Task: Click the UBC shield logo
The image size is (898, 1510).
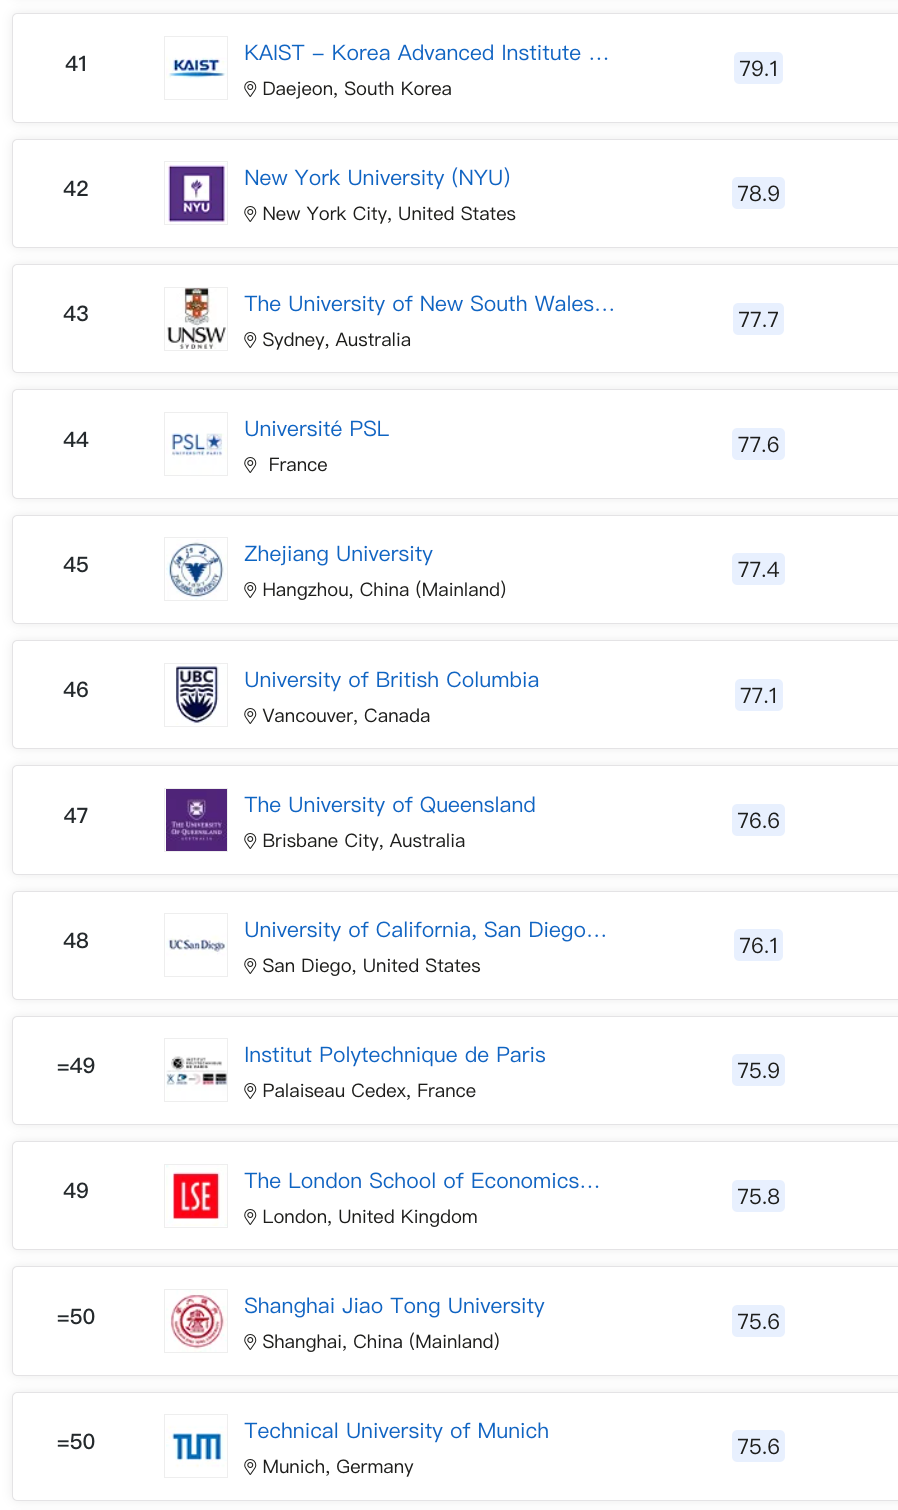Action: 196,695
